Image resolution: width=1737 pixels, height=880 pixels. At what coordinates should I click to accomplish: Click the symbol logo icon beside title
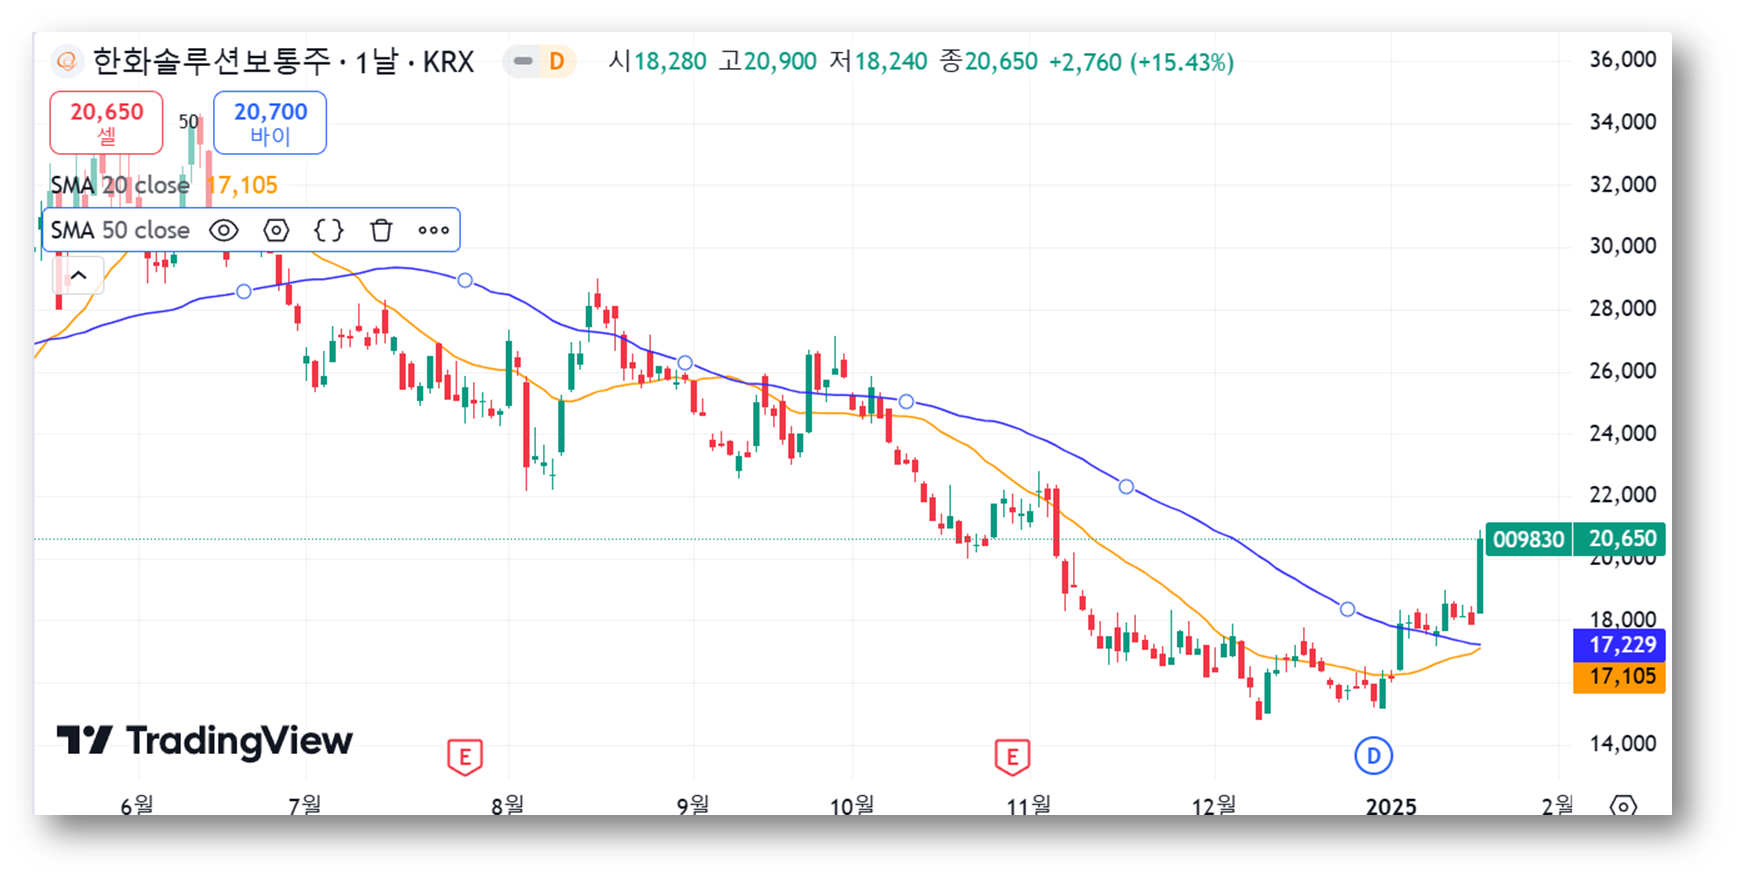67,62
